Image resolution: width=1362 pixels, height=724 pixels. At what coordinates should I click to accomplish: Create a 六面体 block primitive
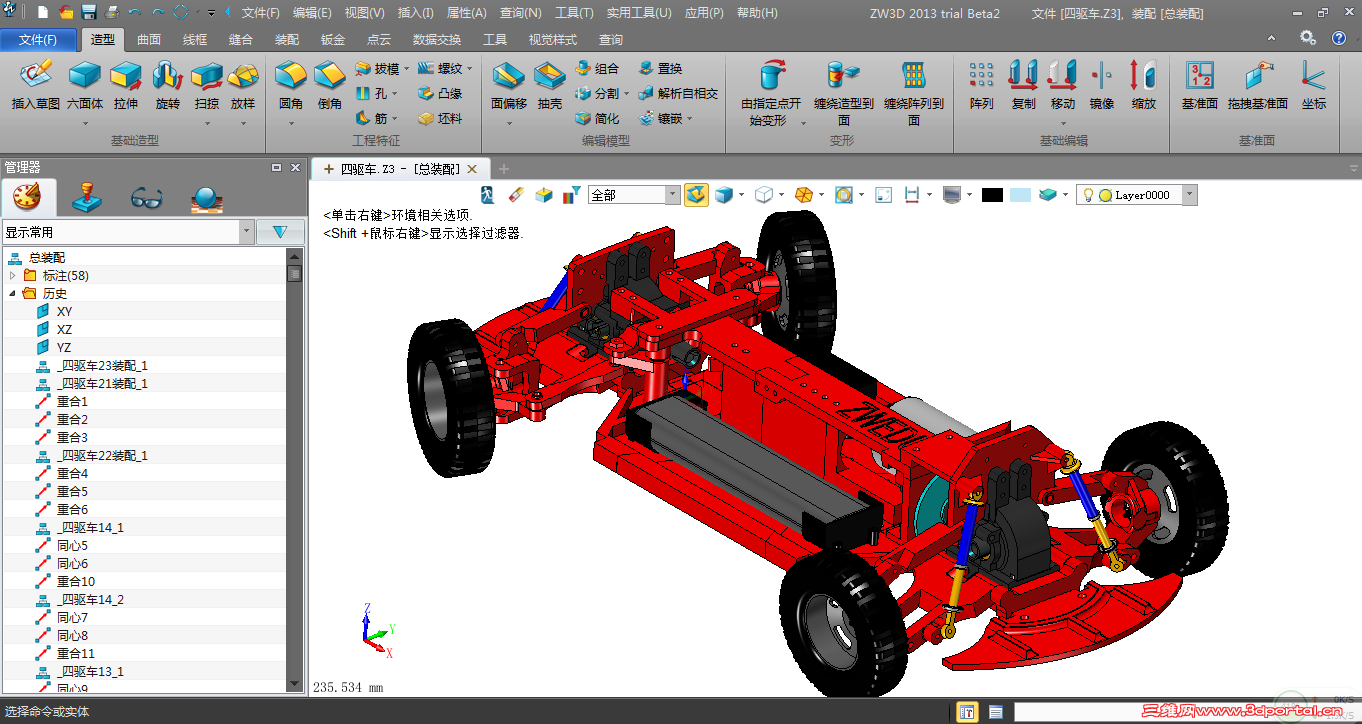85,85
